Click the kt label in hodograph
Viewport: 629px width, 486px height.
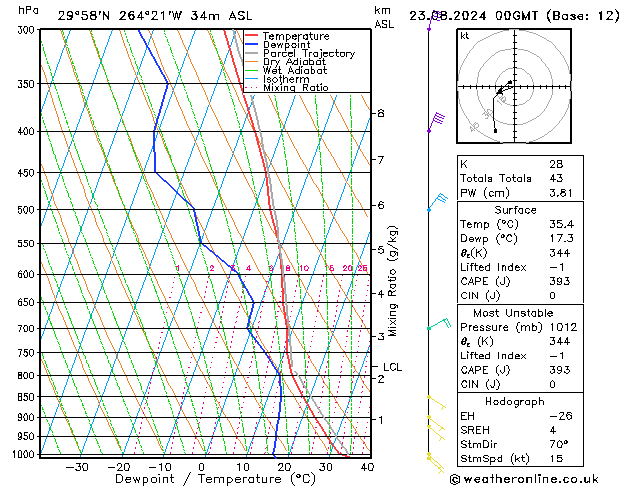coord(465,36)
